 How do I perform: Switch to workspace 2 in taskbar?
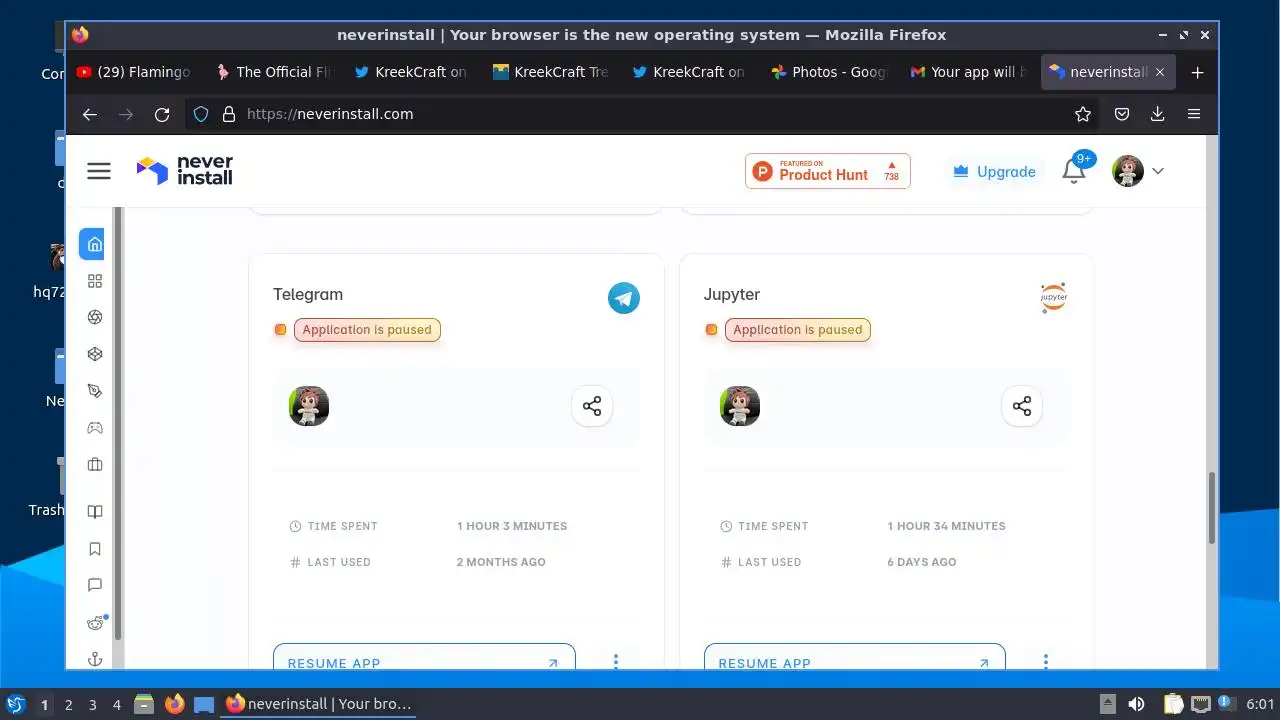(x=69, y=705)
